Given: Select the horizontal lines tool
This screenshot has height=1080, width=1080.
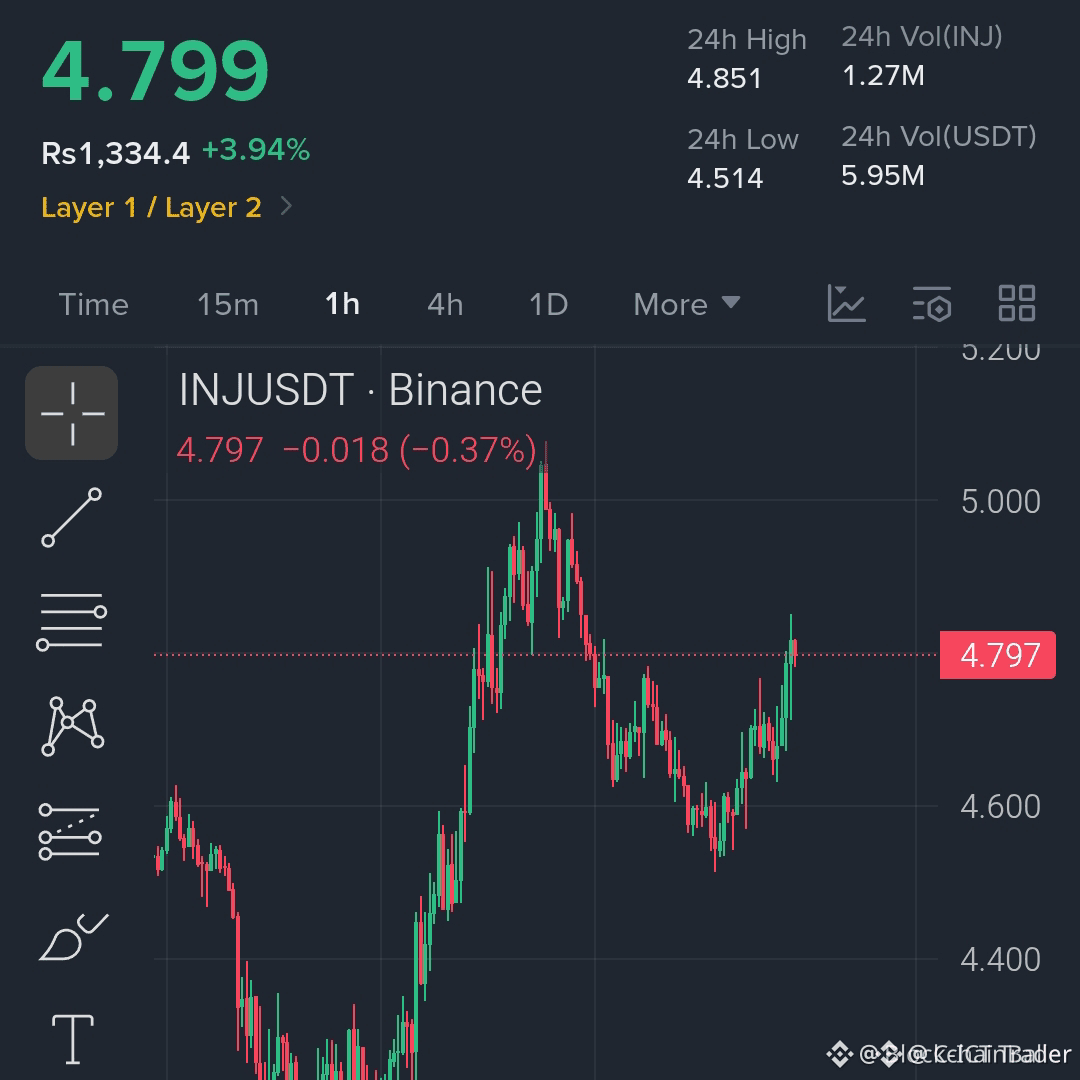Looking at the screenshot, I should point(72,621).
